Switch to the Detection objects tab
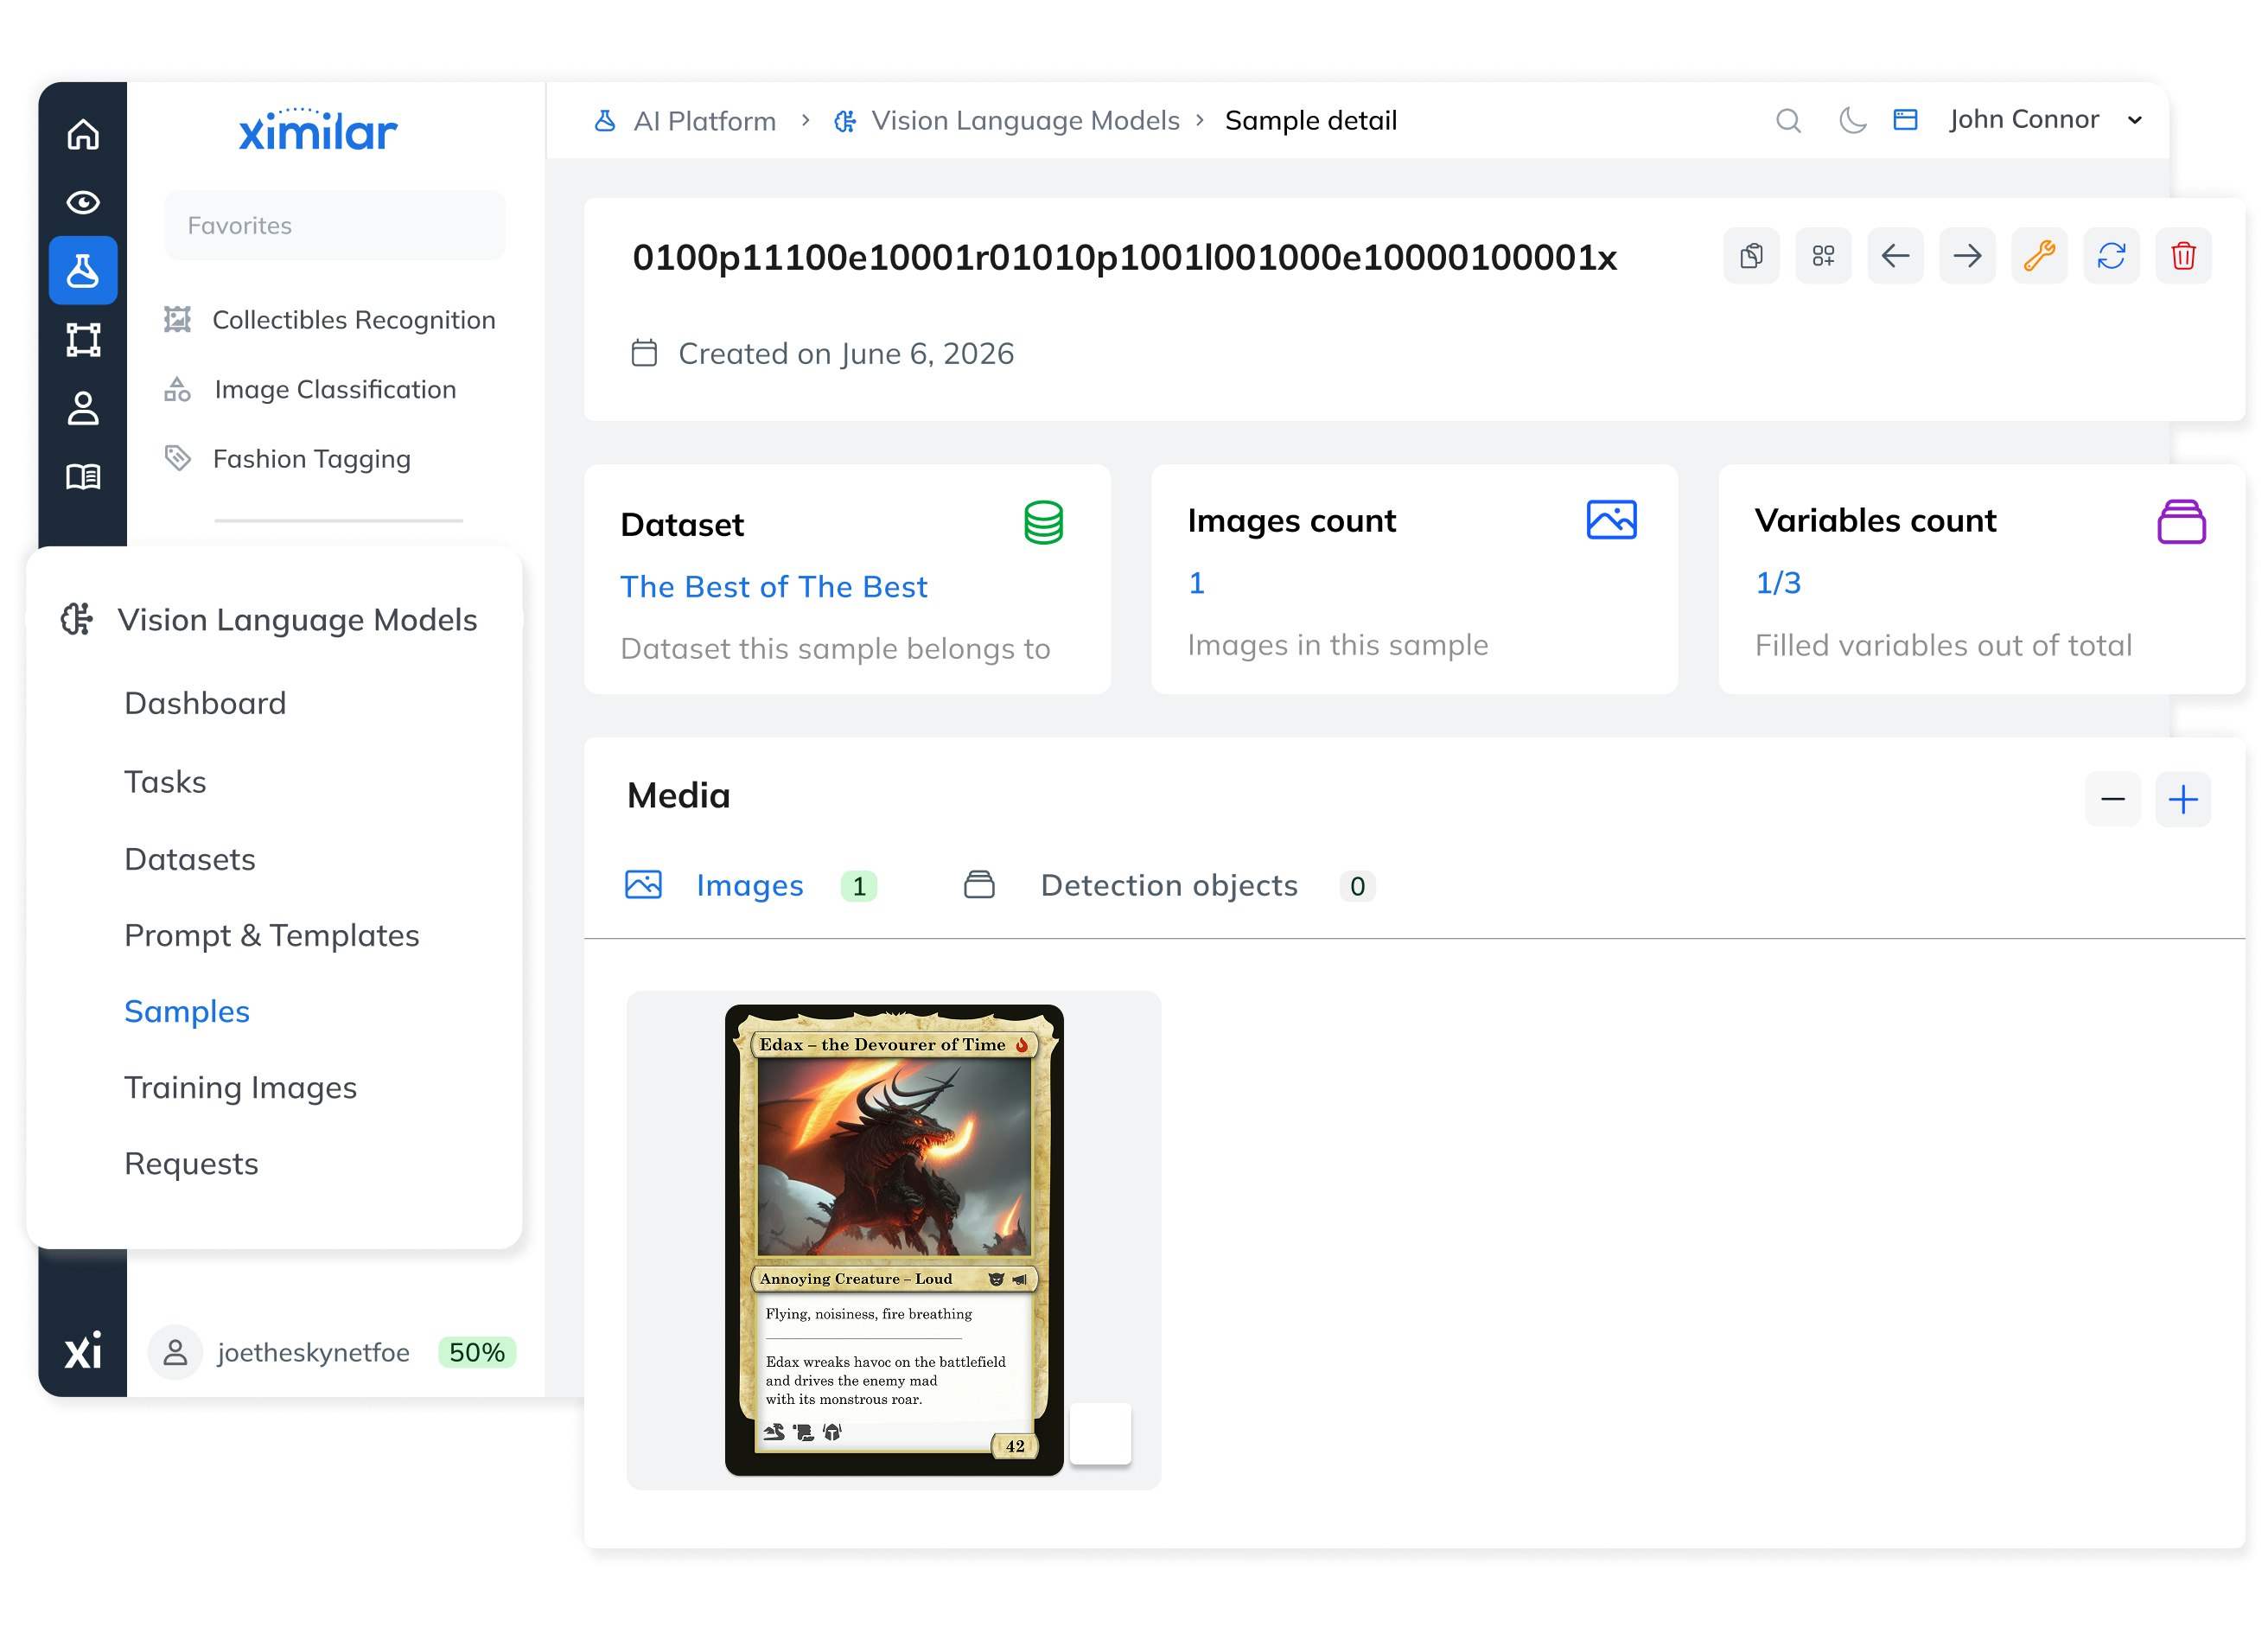Screen dimensions: 2268x1627 [1169, 885]
